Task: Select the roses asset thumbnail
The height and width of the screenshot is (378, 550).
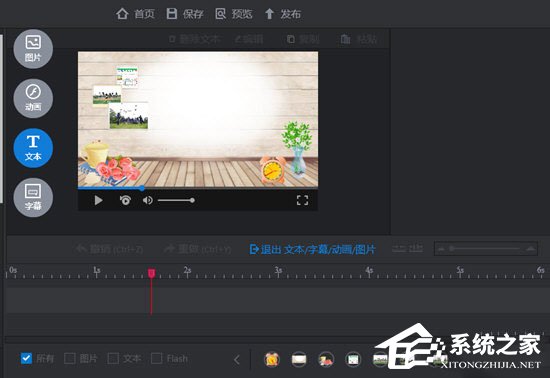Action: pos(326,359)
